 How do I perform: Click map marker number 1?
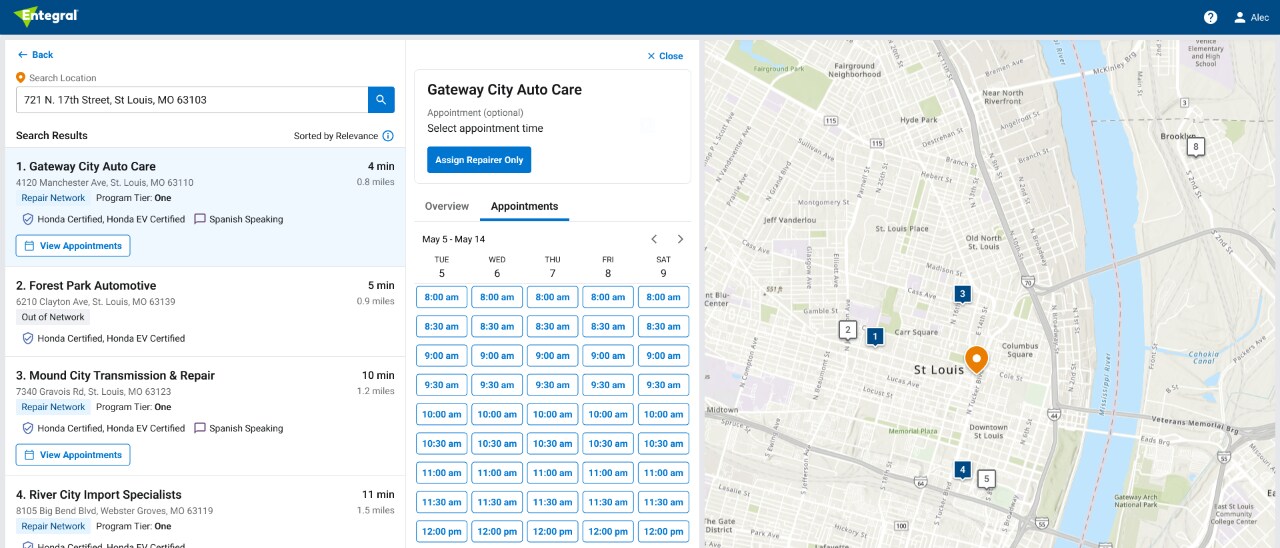[x=875, y=337]
